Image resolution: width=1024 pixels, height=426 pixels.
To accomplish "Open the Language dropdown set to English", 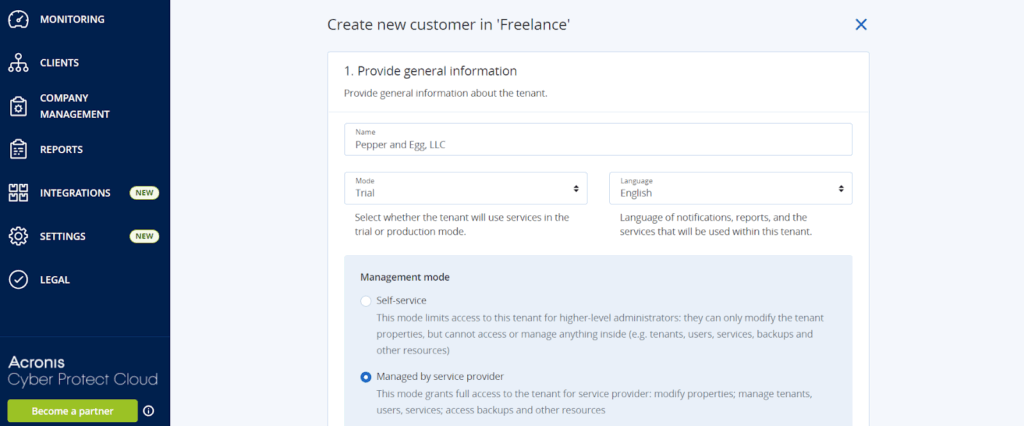I will [x=730, y=188].
